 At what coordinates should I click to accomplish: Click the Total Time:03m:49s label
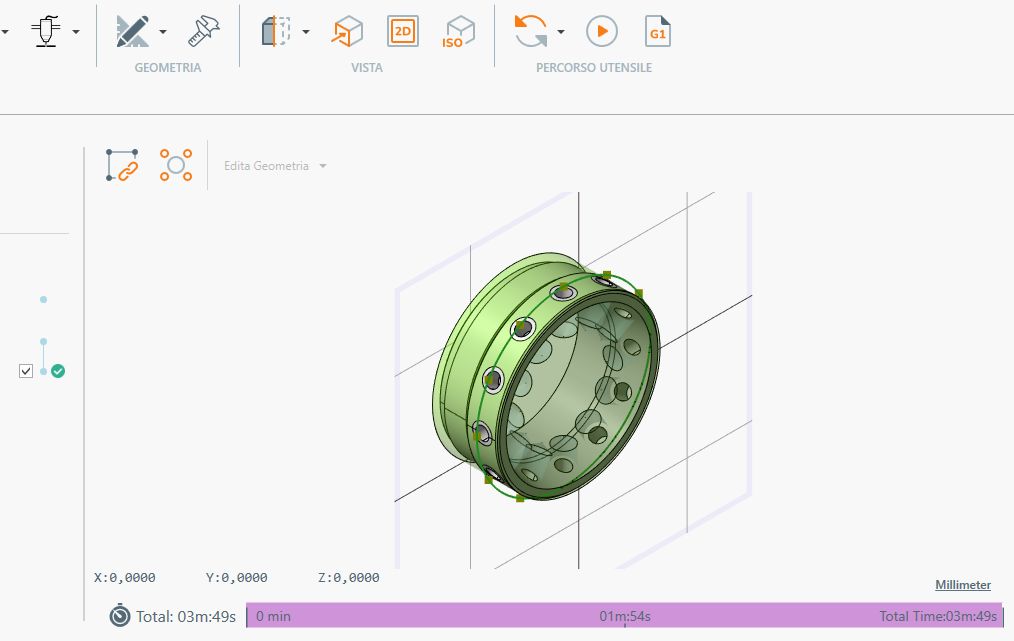click(x=938, y=616)
